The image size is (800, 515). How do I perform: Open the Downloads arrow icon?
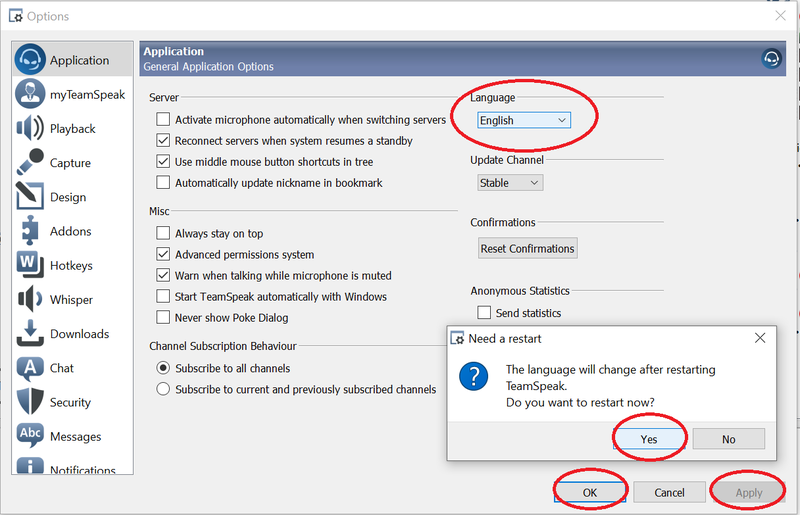30,333
